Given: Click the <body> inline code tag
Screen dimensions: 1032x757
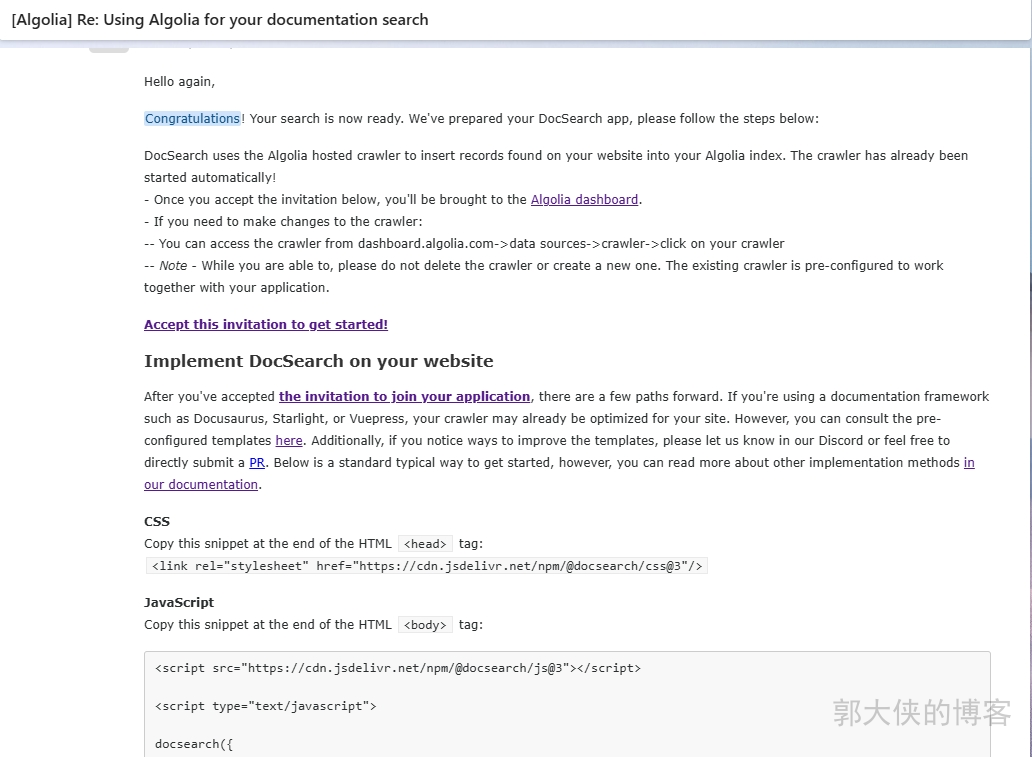Looking at the screenshot, I should click(x=425, y=625).
